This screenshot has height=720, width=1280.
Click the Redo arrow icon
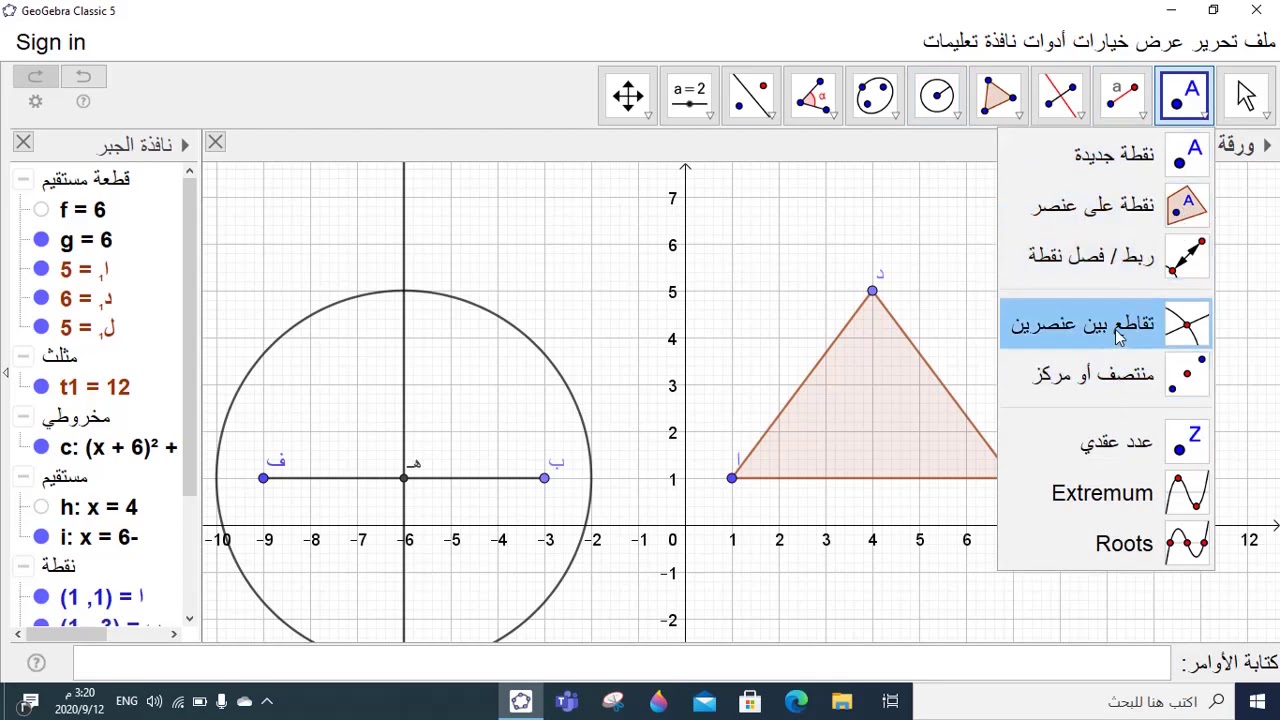(36, 77)
